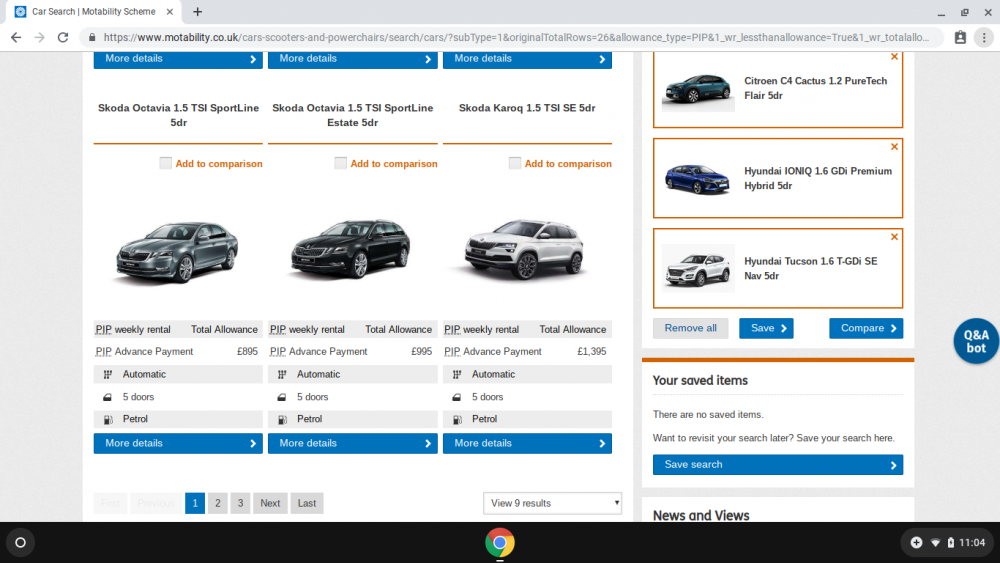Click the Skoda Karoq 1.5 TSI SE 5dr title
The width and height of the screenshot is (1000, 563).
pyautogui.click(x=527, y=108)
